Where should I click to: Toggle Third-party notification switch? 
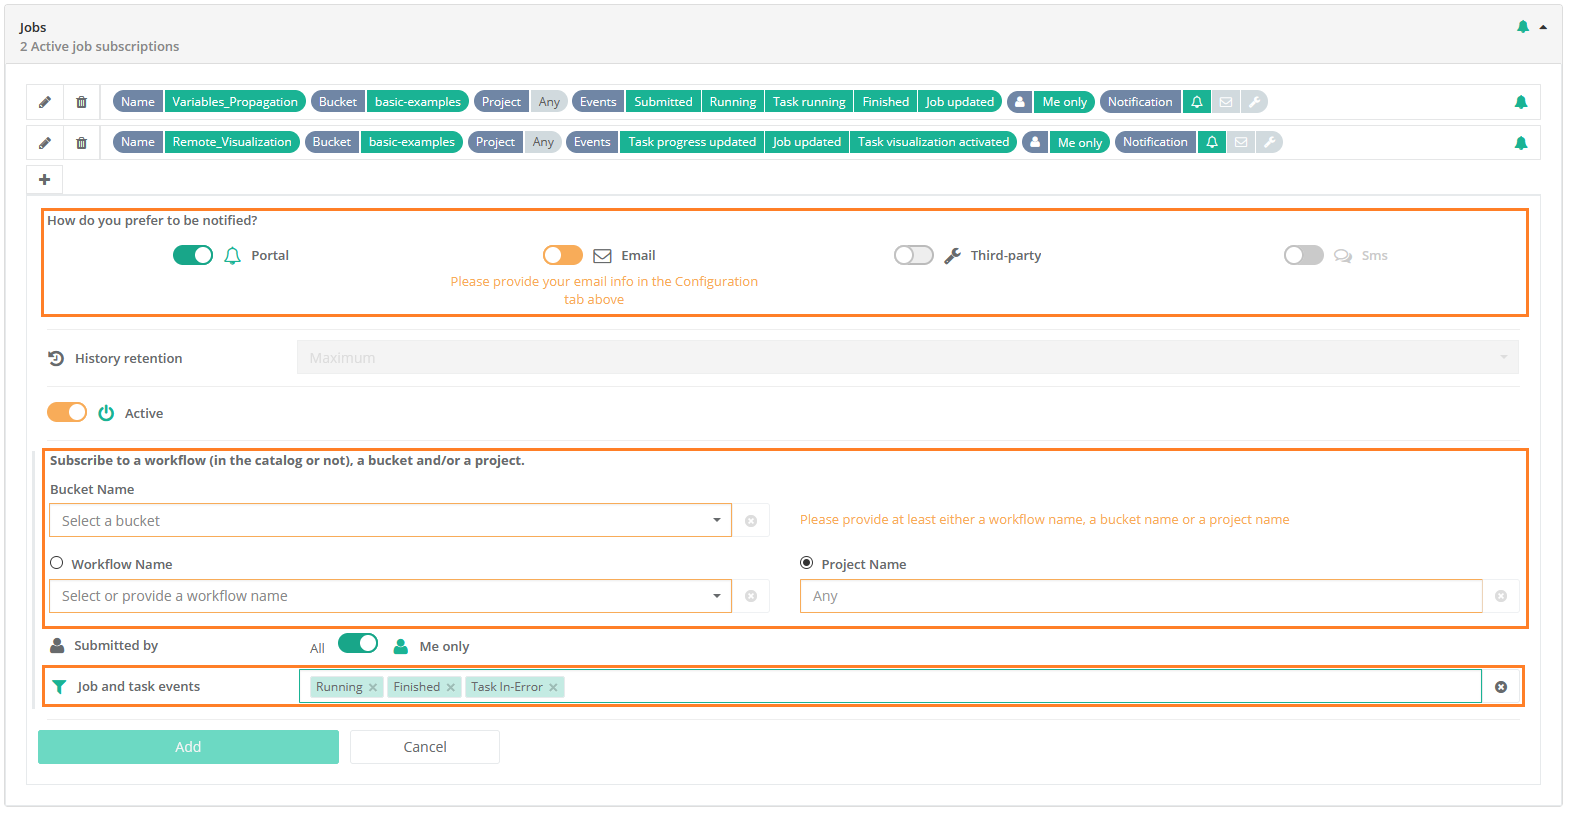[914, 255]
